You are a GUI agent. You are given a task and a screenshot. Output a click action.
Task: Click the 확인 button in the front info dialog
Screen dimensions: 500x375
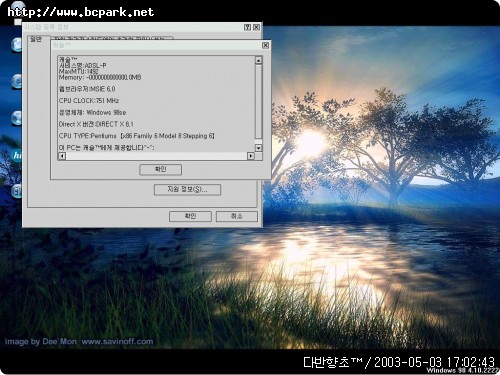[x=160, y=169]
